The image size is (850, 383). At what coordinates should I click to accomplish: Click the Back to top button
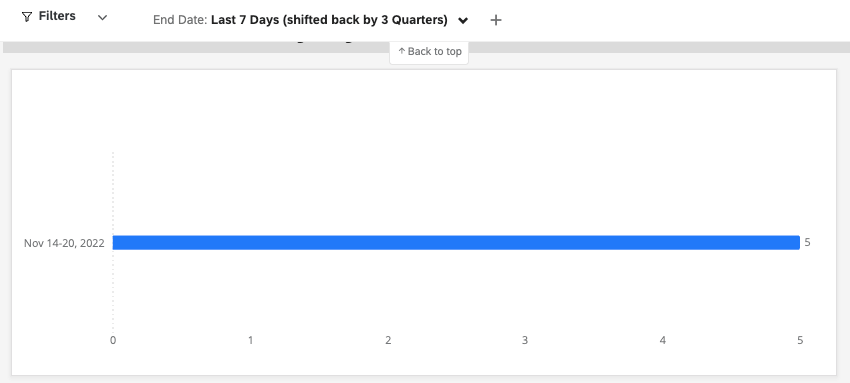pyautogui.click(x=429, y=52)
